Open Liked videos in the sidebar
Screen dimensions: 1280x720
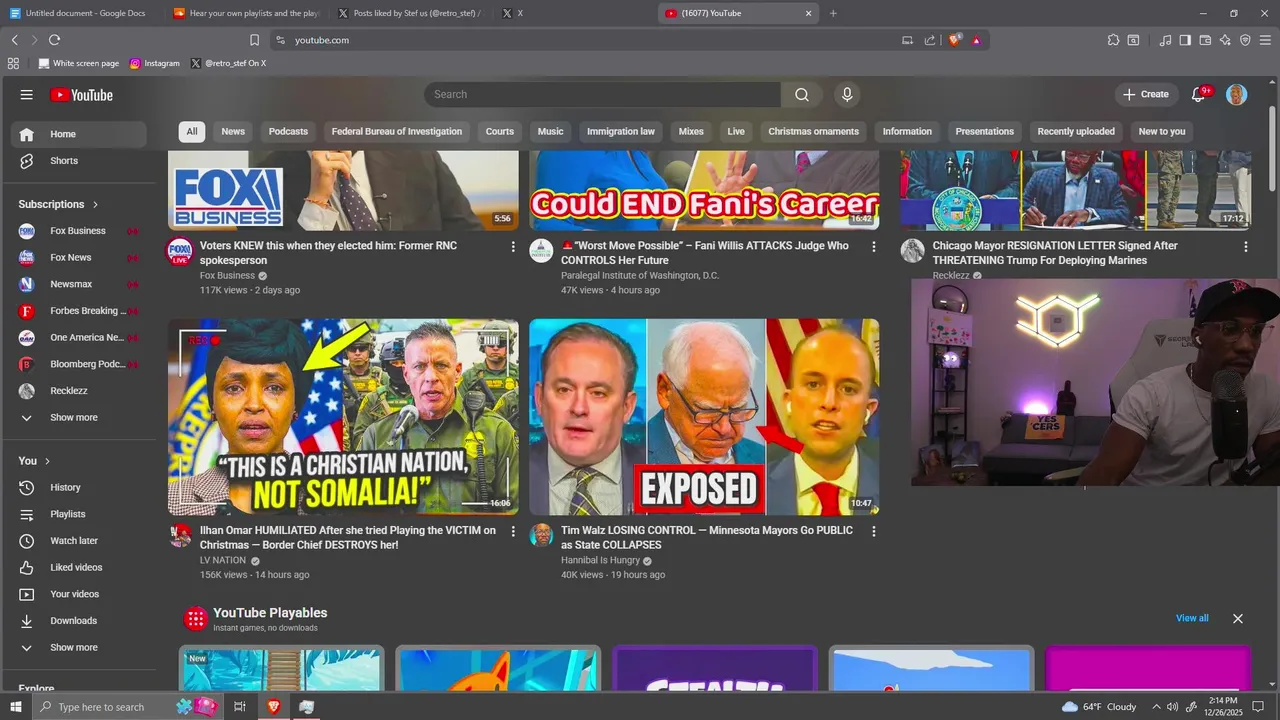(78, 567)
